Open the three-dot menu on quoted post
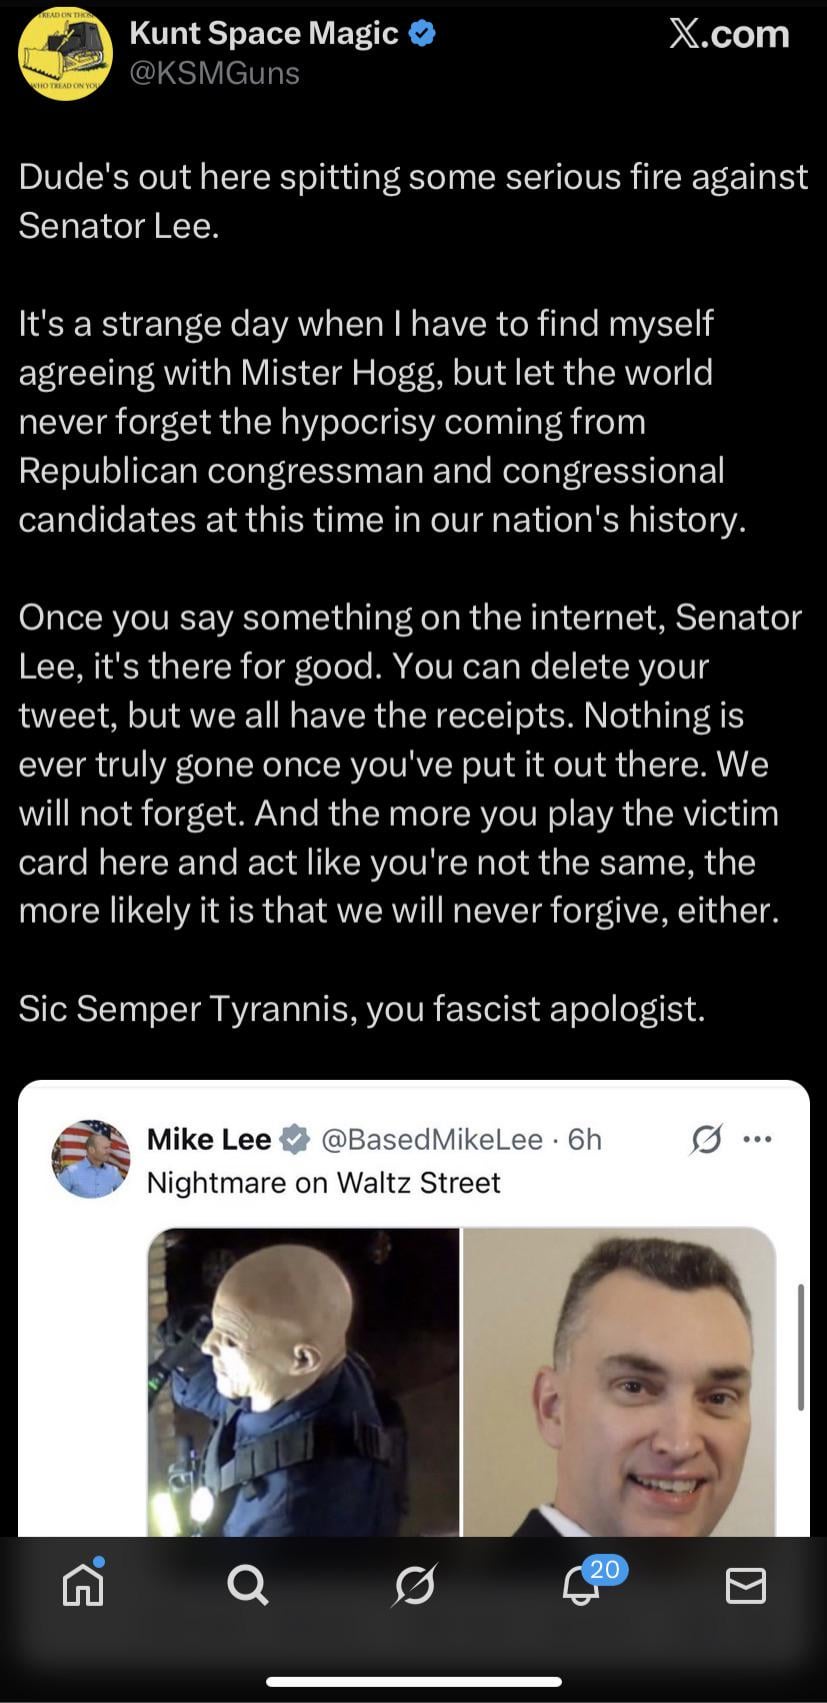827x1703 pixels. (x=758, y=1139)
